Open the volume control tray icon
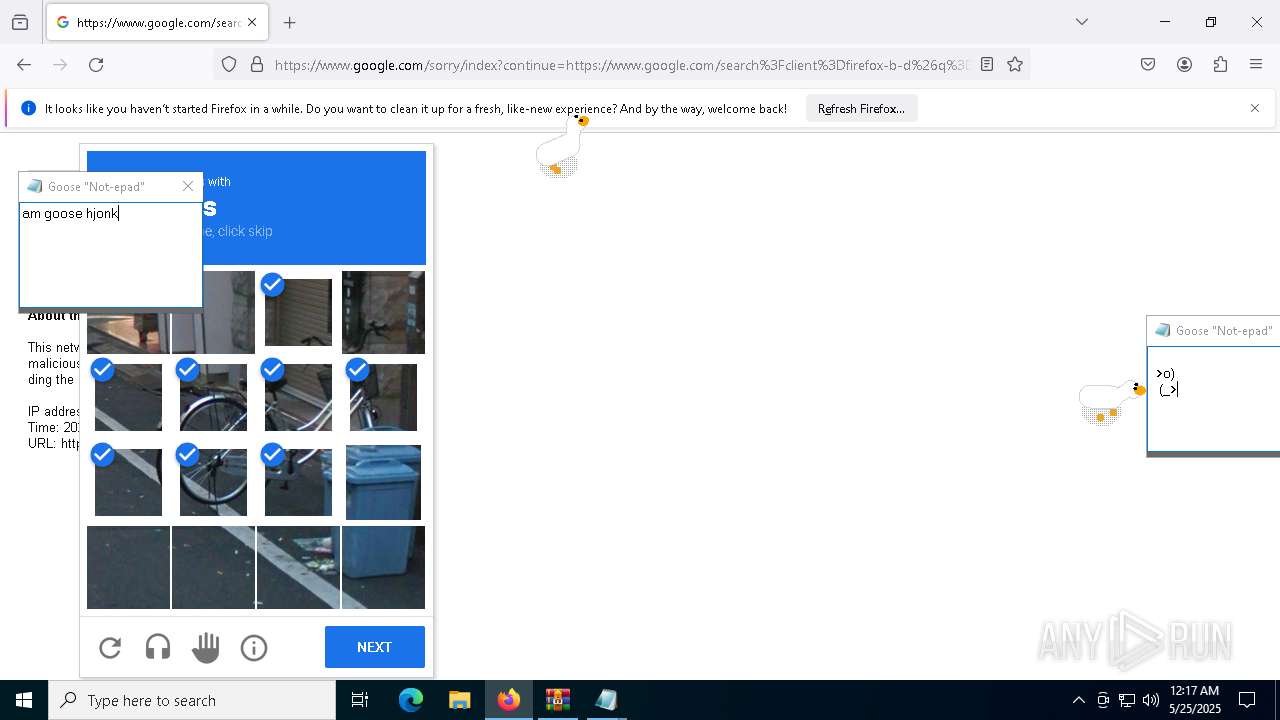This screenshot has height=720, width=1280. [1151, 700]
